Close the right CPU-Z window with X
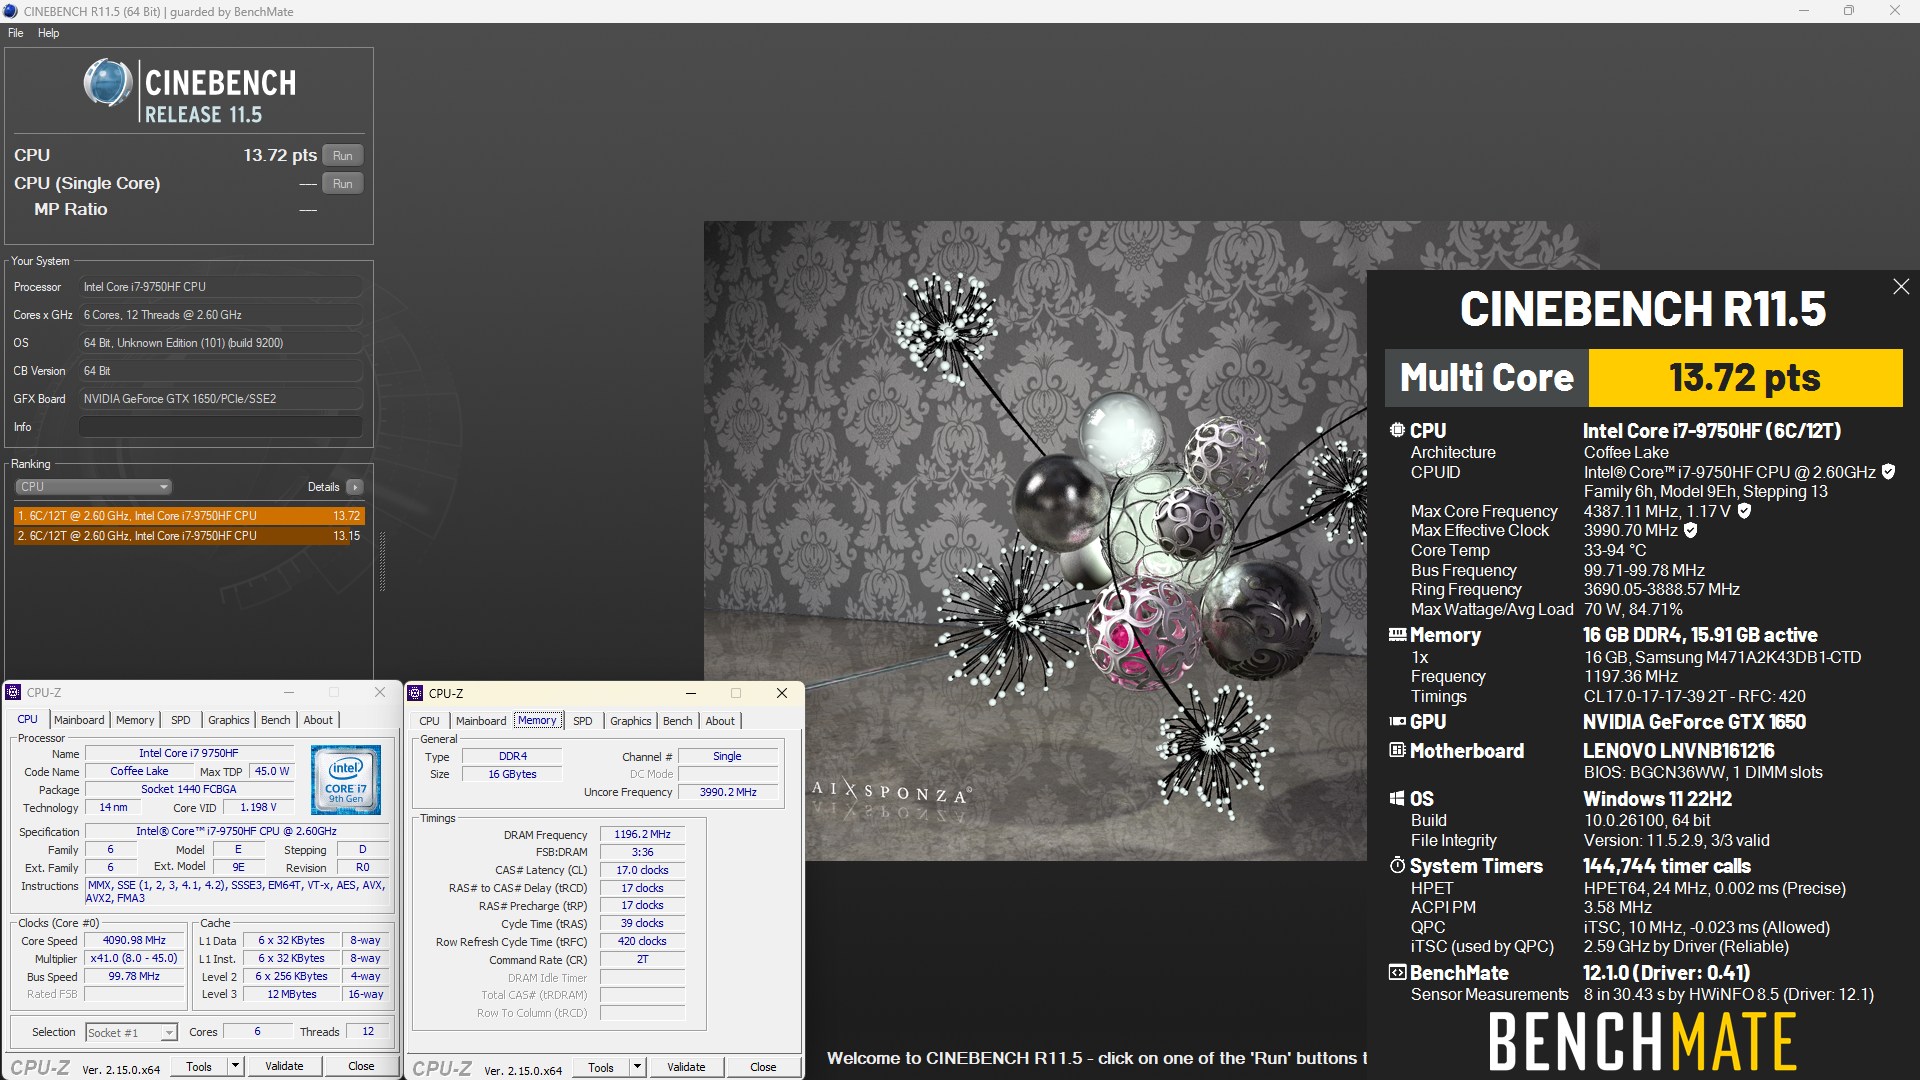 click(782, 693)
